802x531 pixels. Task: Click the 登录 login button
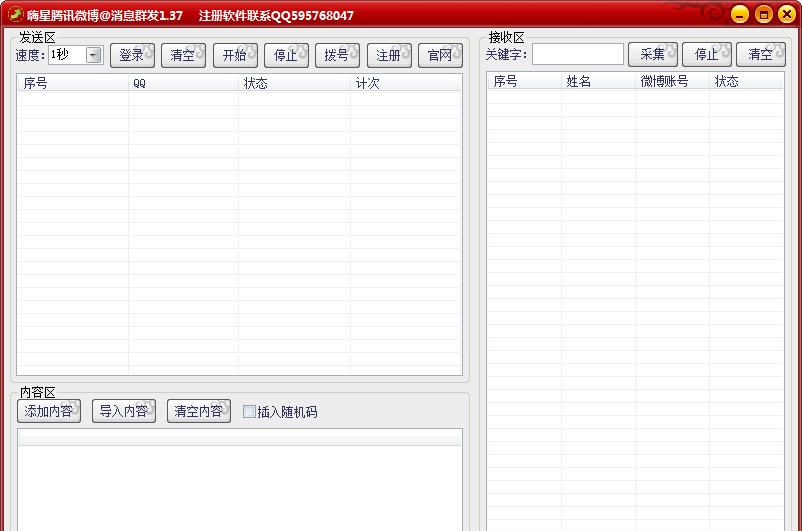point(132,55)
